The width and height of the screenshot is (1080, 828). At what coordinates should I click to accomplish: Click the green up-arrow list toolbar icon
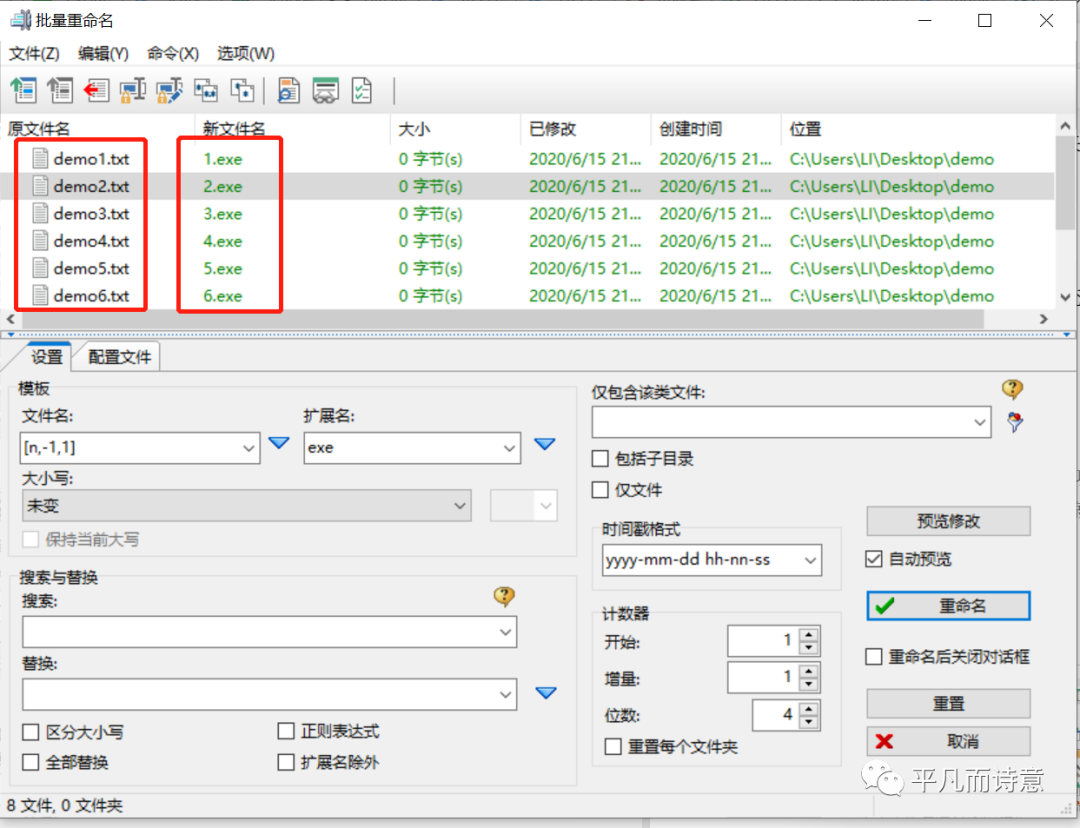tap(24, 90)
